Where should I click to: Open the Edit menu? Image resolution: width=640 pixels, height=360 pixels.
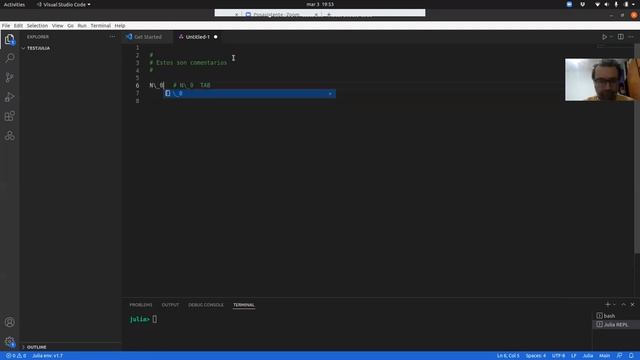pos(18,25)
